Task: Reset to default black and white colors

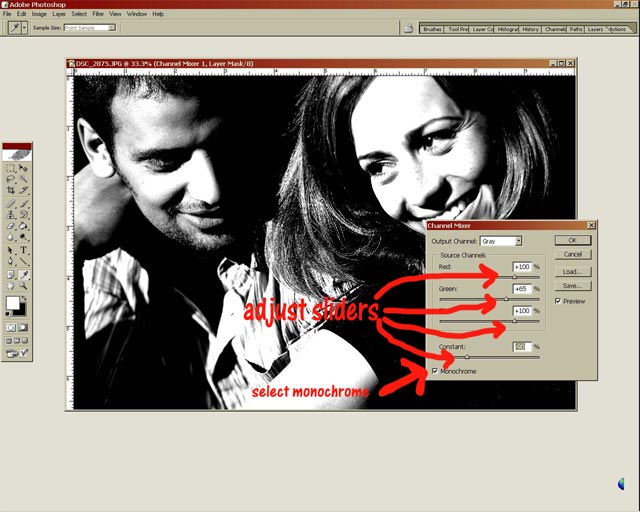Action: point(8,314)
